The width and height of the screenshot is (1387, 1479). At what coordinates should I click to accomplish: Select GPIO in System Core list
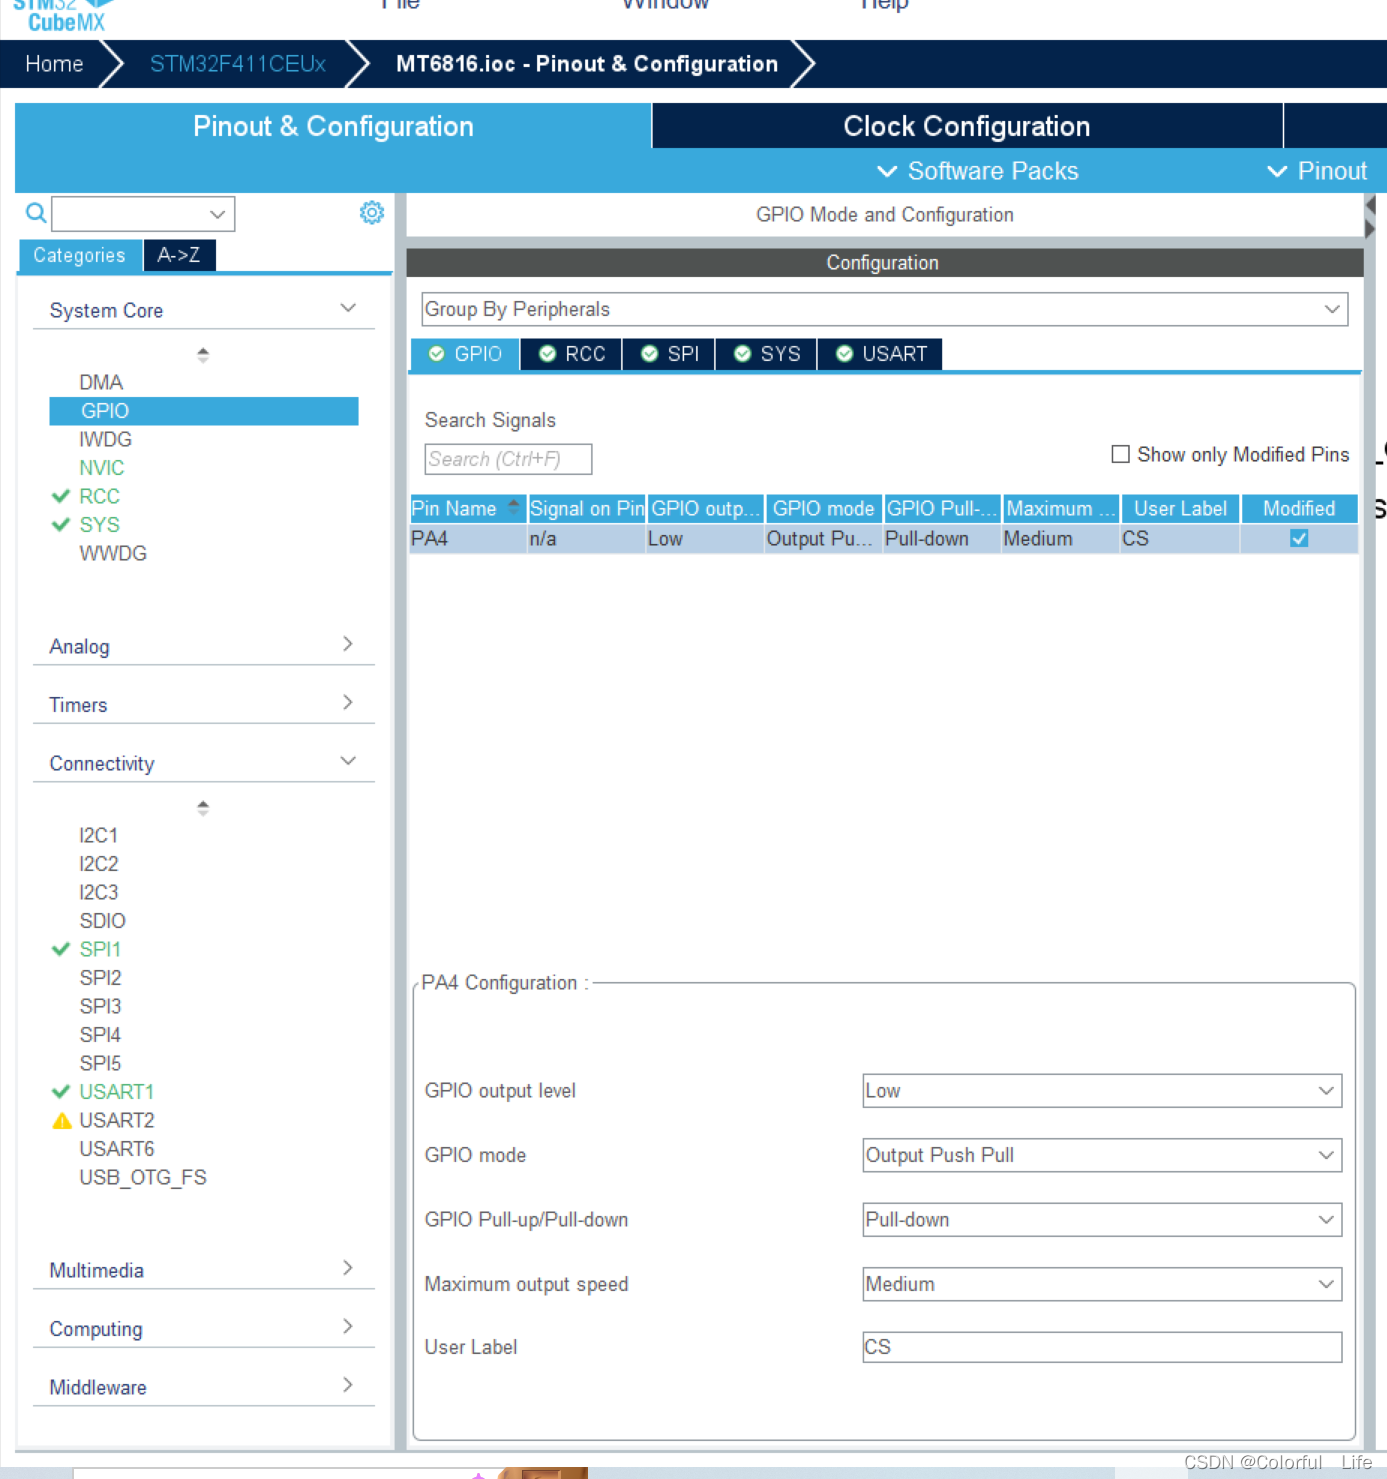pyautogui.click(x=204, y=411)
